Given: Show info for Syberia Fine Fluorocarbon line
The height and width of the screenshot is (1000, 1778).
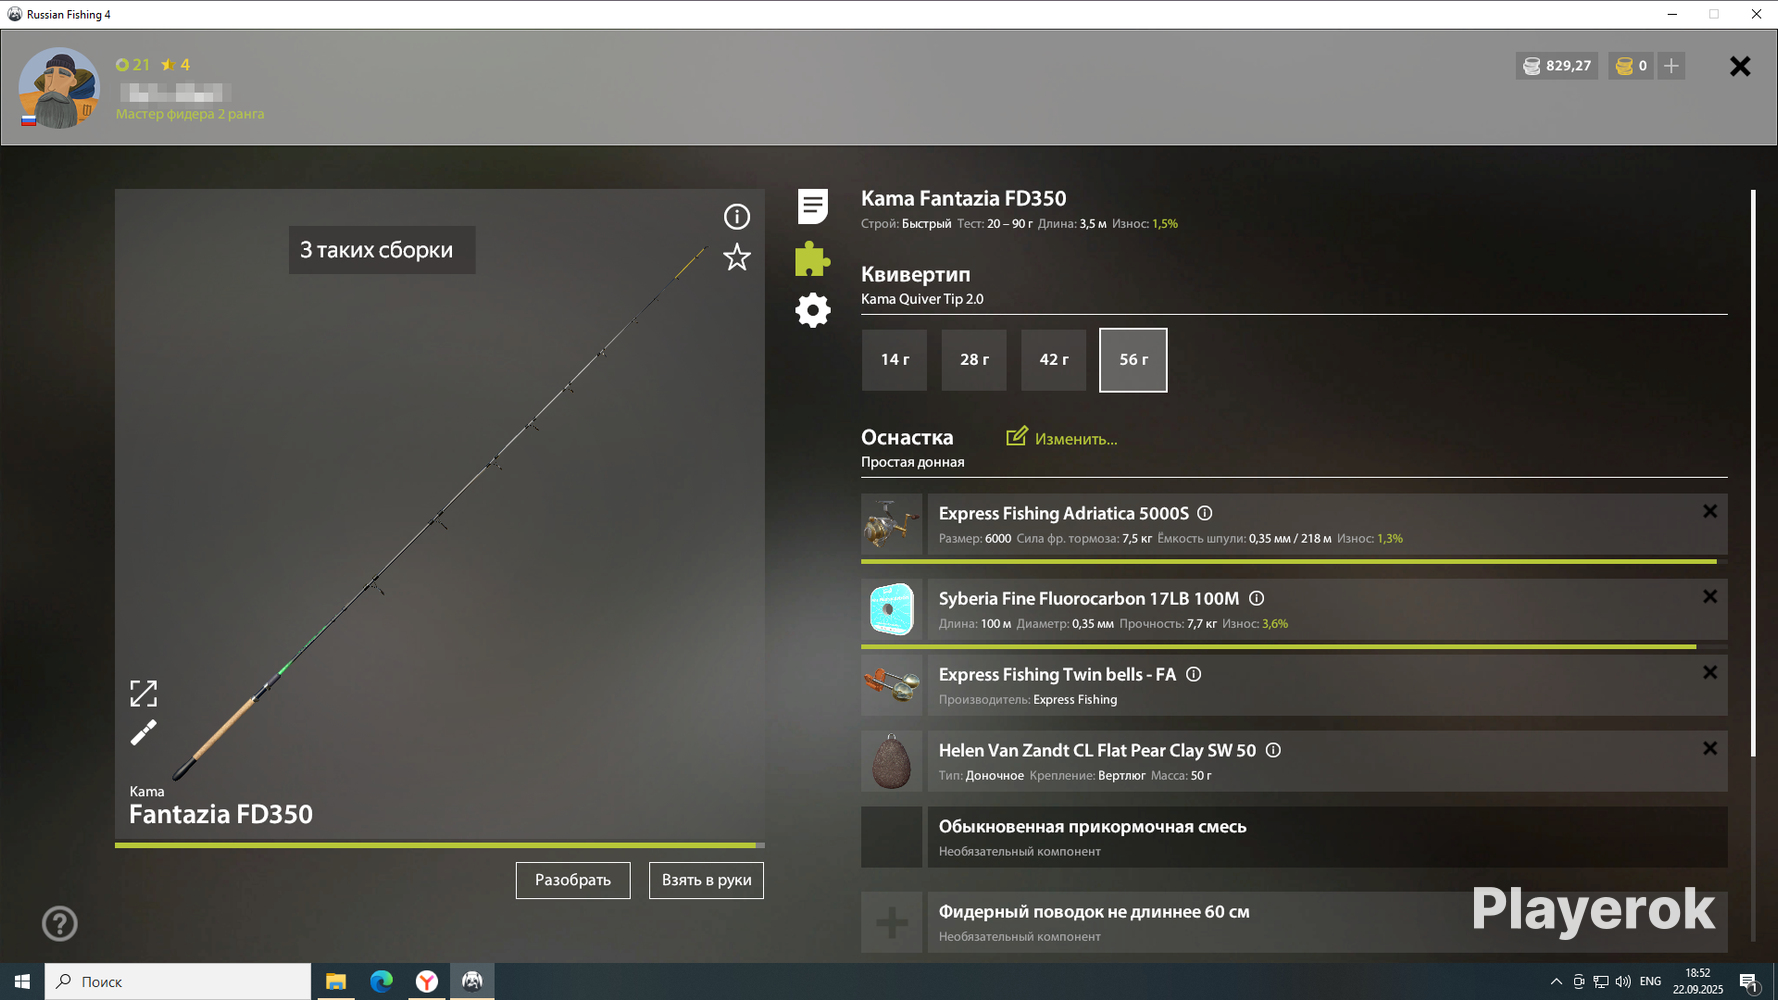Looking at the screenshot, I should 1257,598.
